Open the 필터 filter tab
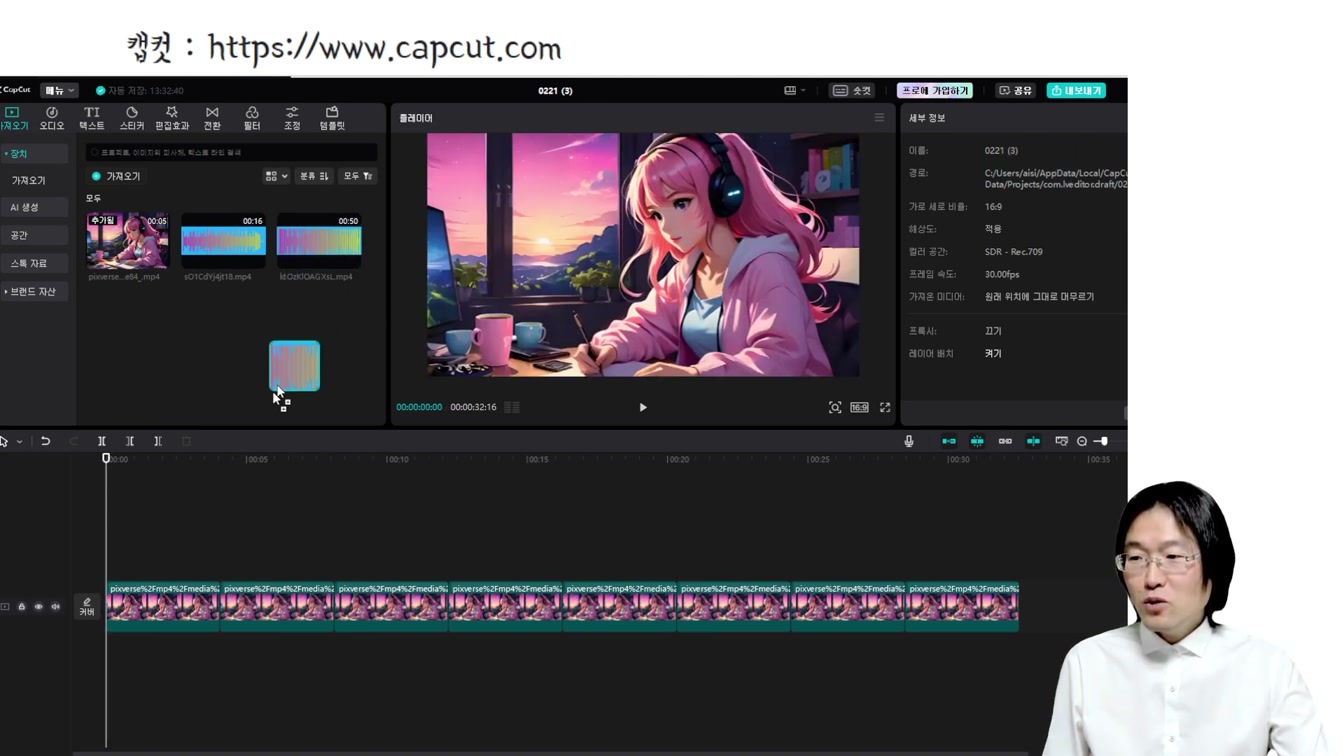The image size is (1344, 756). click(252, 118)
